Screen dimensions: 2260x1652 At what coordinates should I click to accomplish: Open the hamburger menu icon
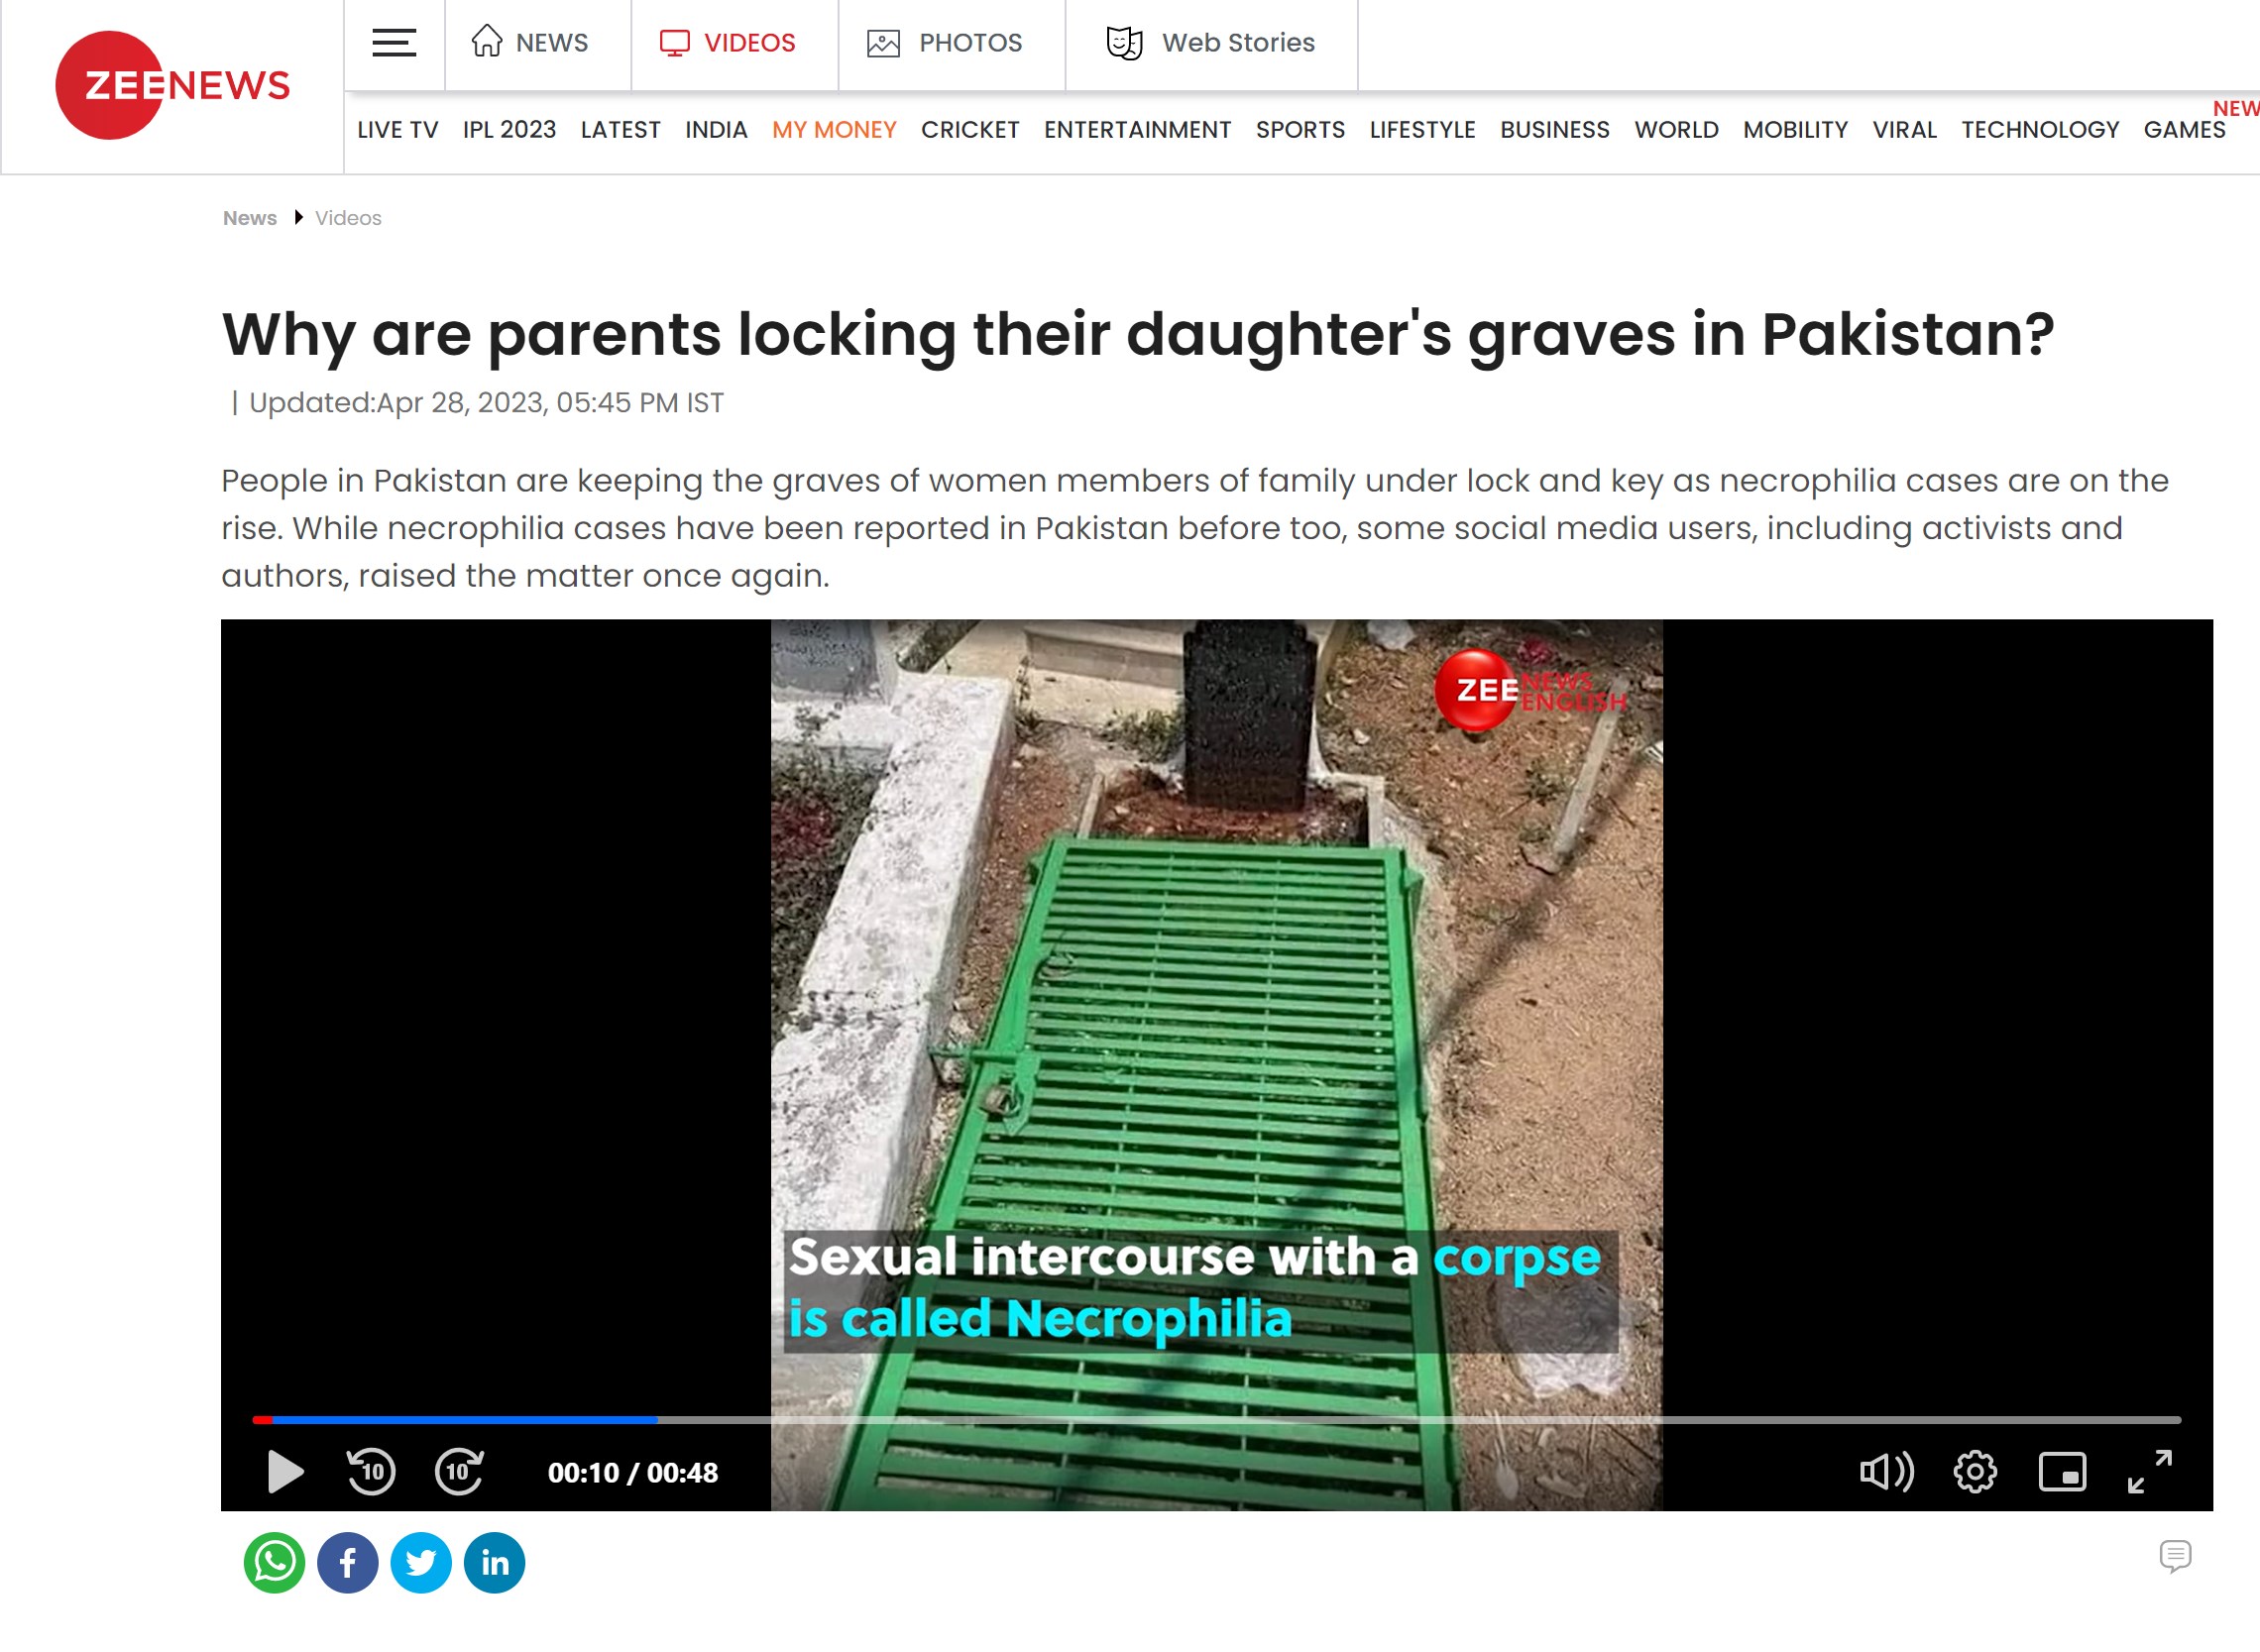[x=394, y=43]
